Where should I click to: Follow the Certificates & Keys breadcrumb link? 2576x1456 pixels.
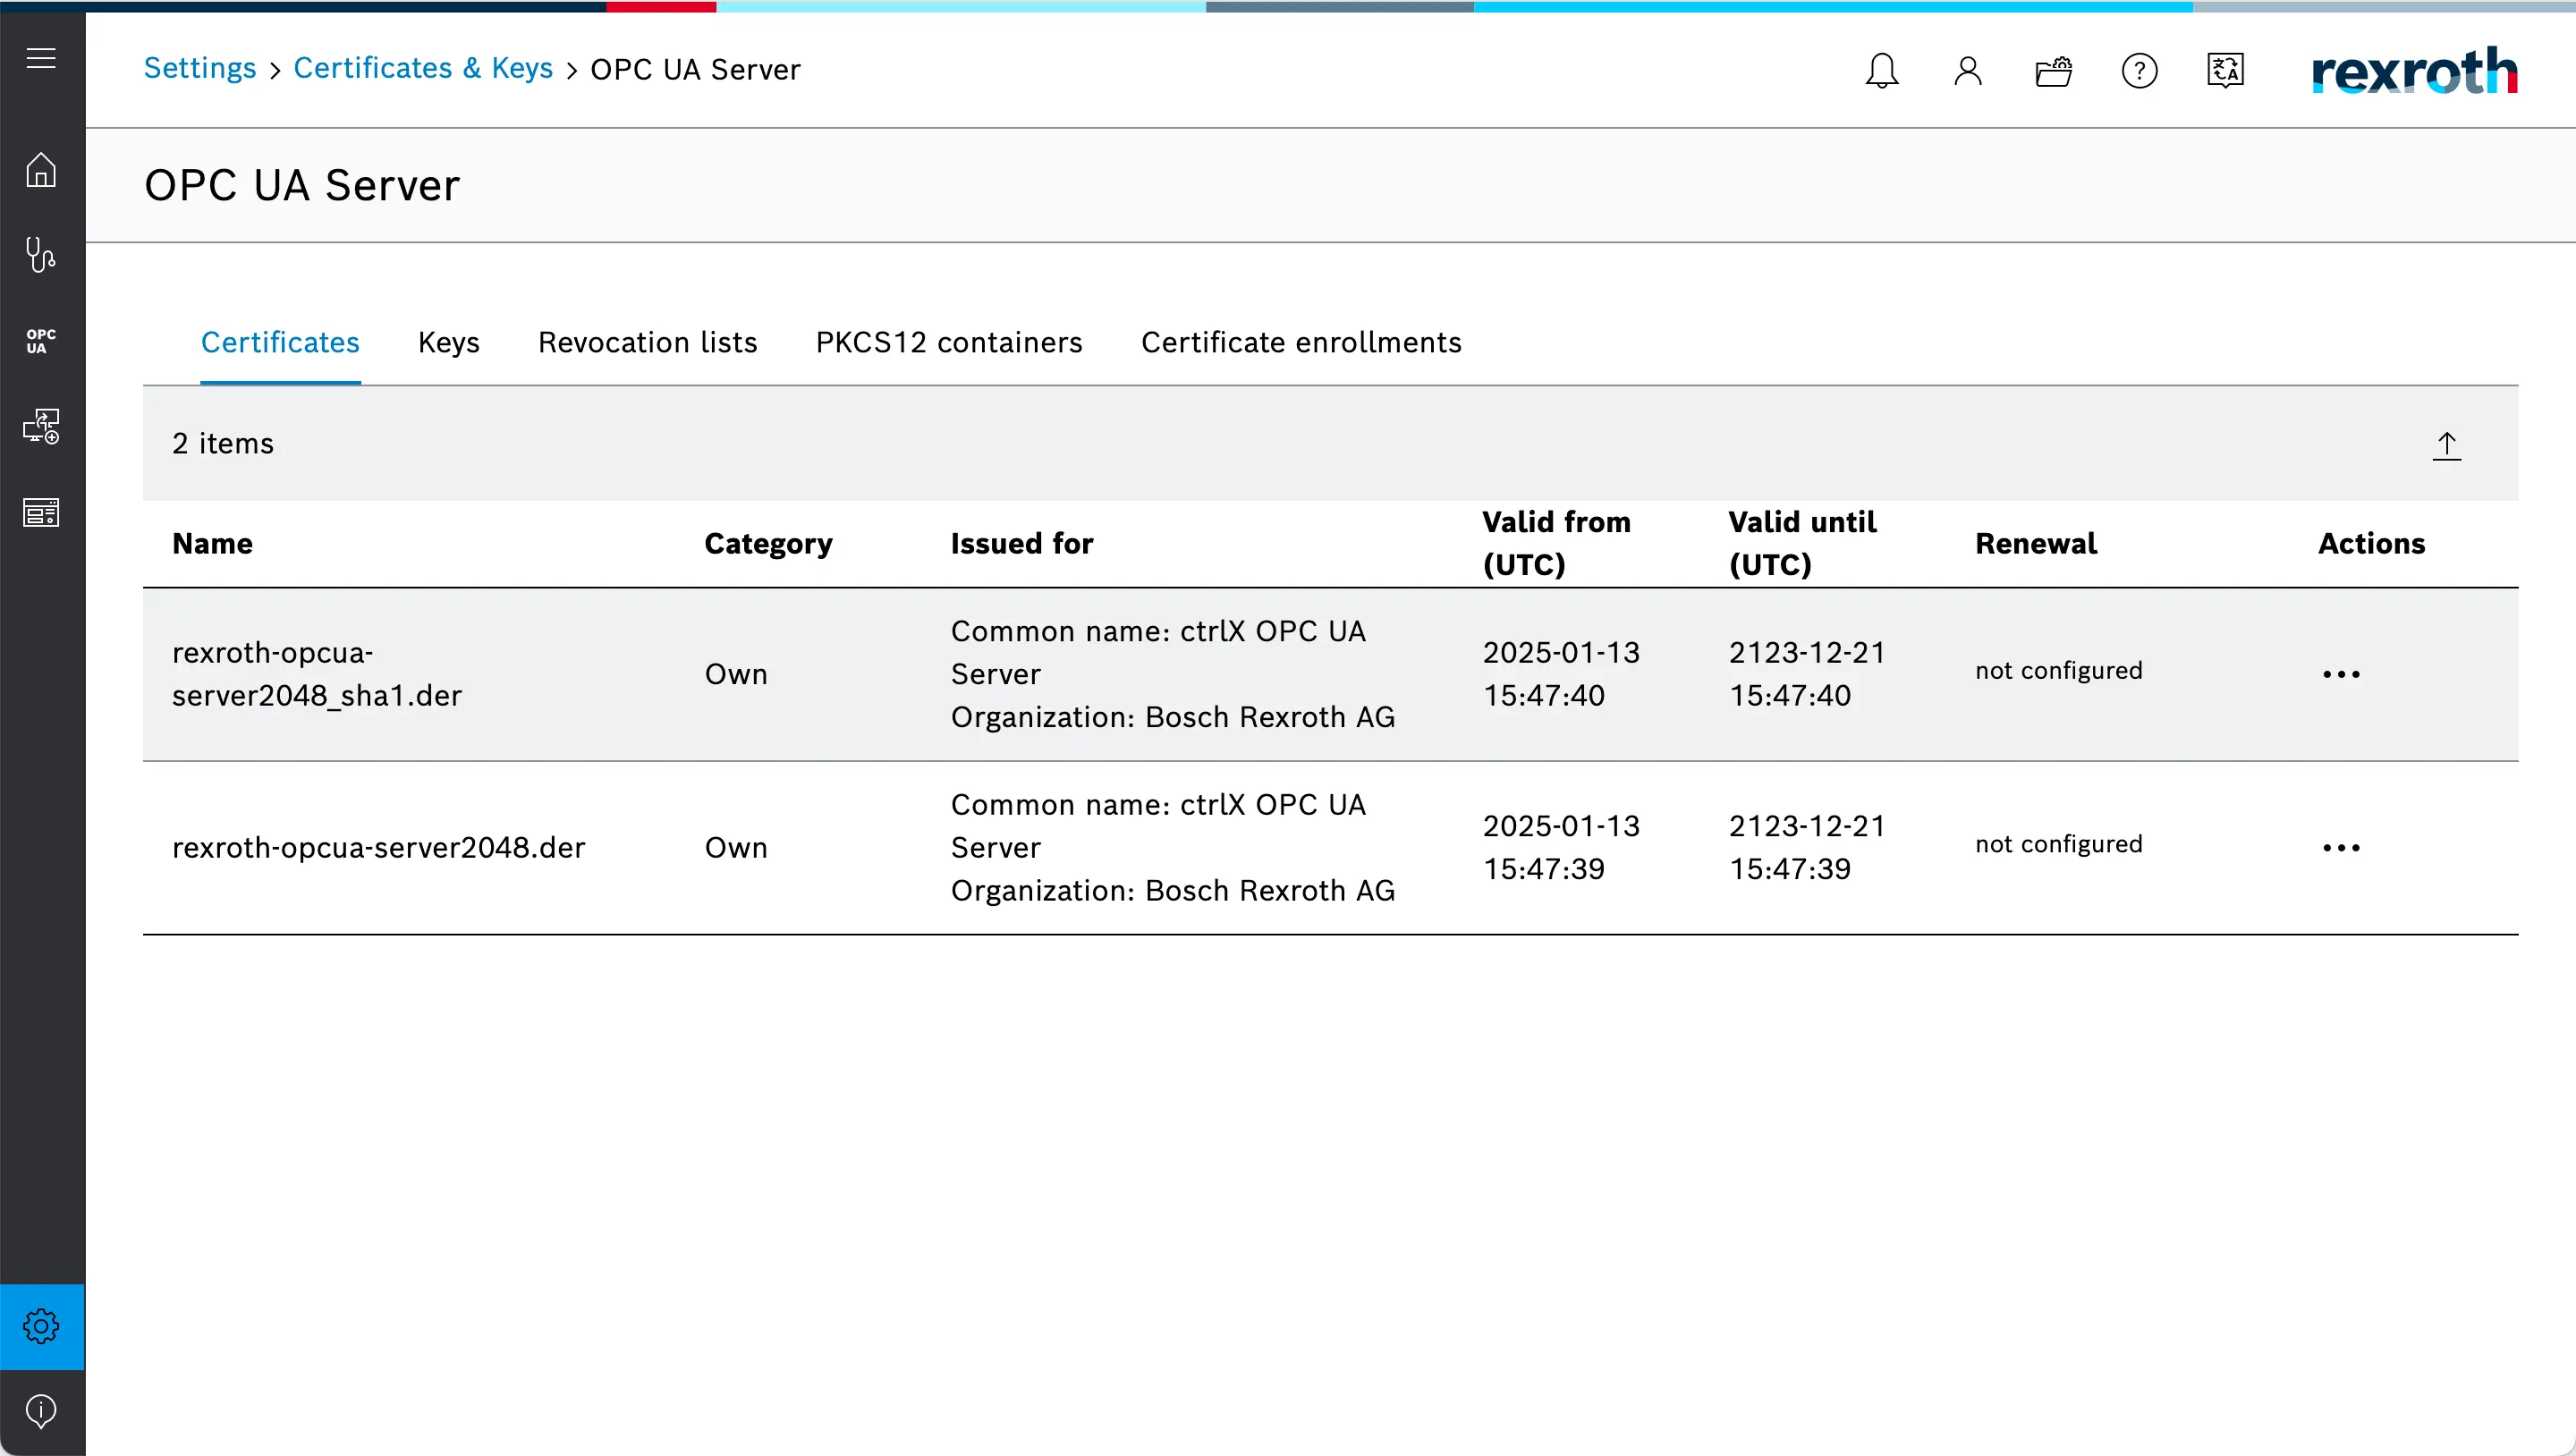tap(423, 68)
